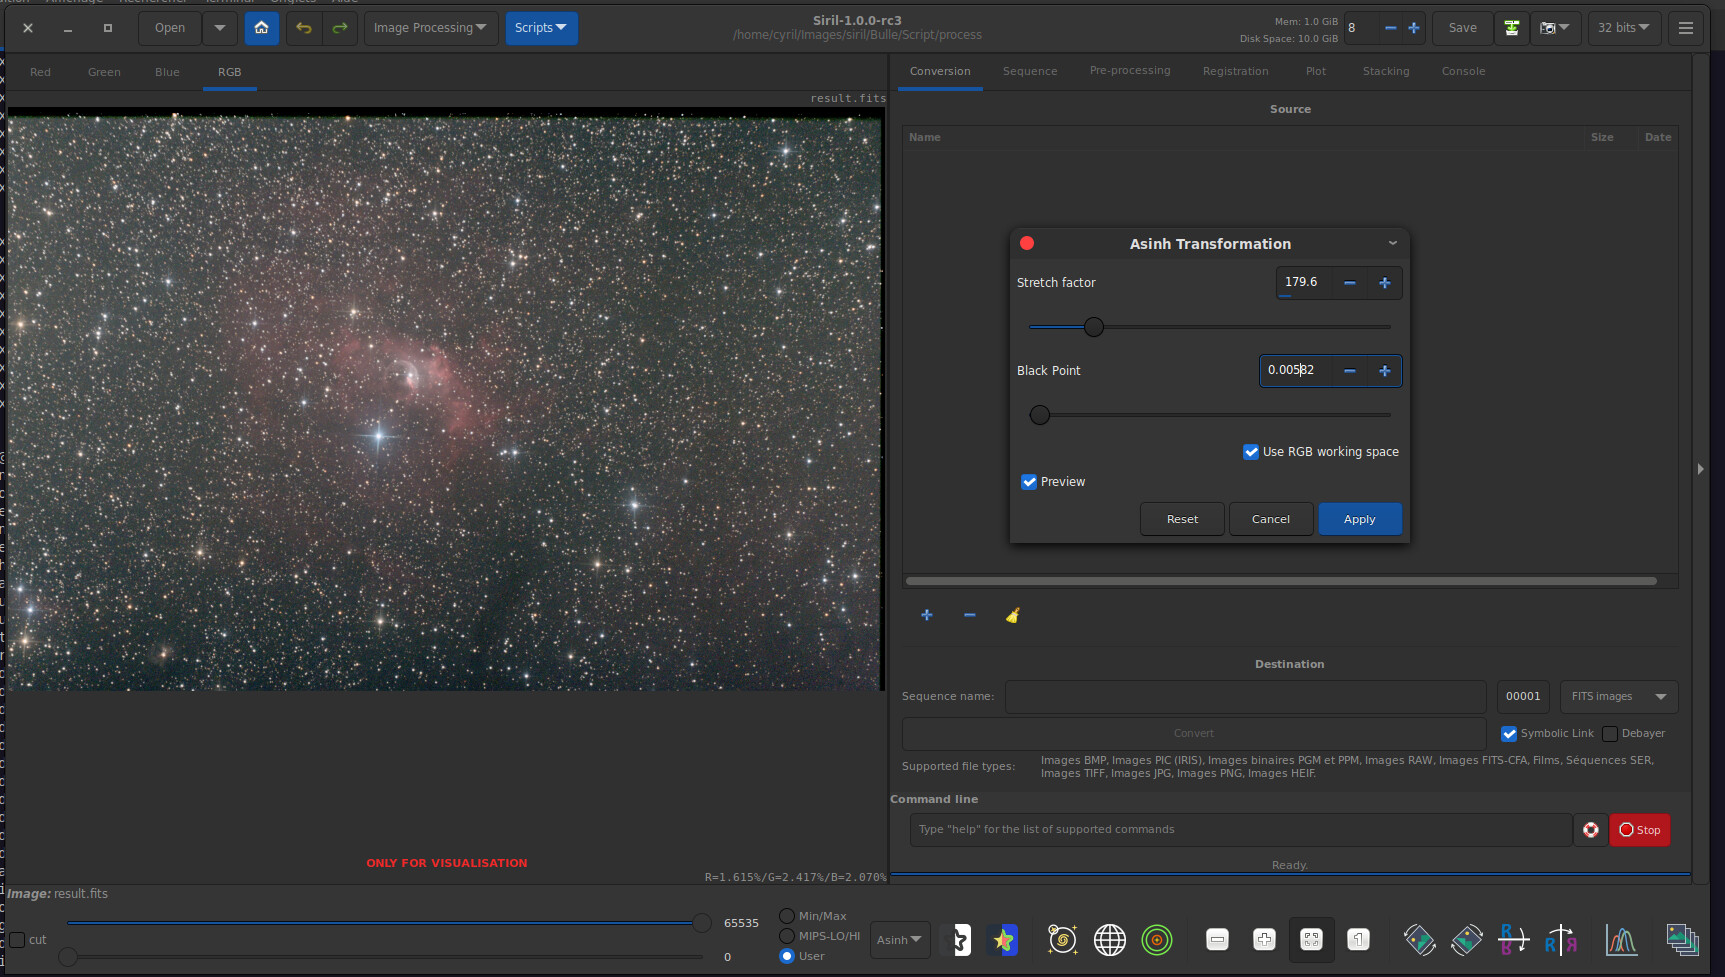Select the Min/Max radio button
The width and height of the screenshot is (1725, 977).
pos(787,916)
